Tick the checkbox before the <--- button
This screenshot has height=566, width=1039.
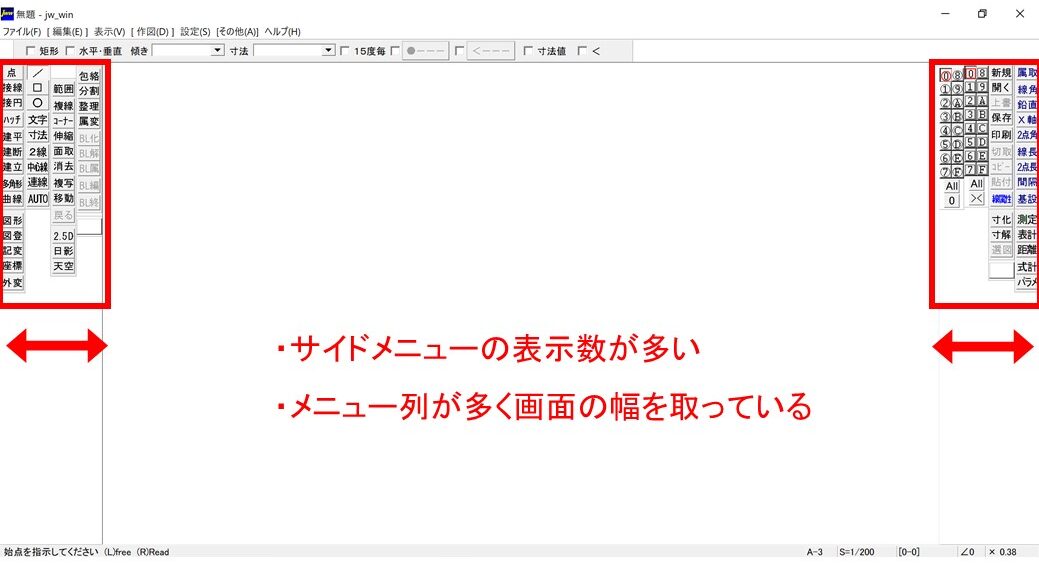[459, 51]
